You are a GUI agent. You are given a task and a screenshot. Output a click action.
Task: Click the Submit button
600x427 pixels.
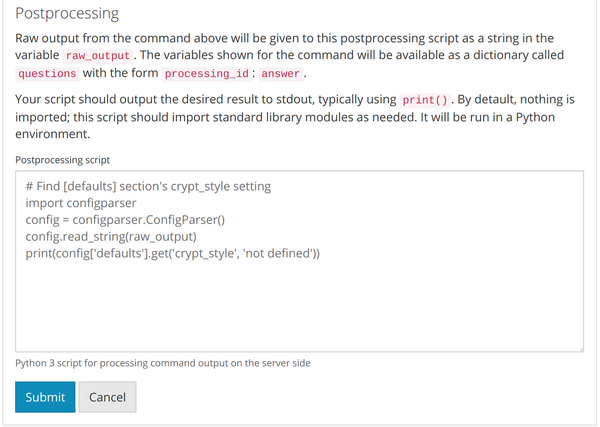click(45, 397)
